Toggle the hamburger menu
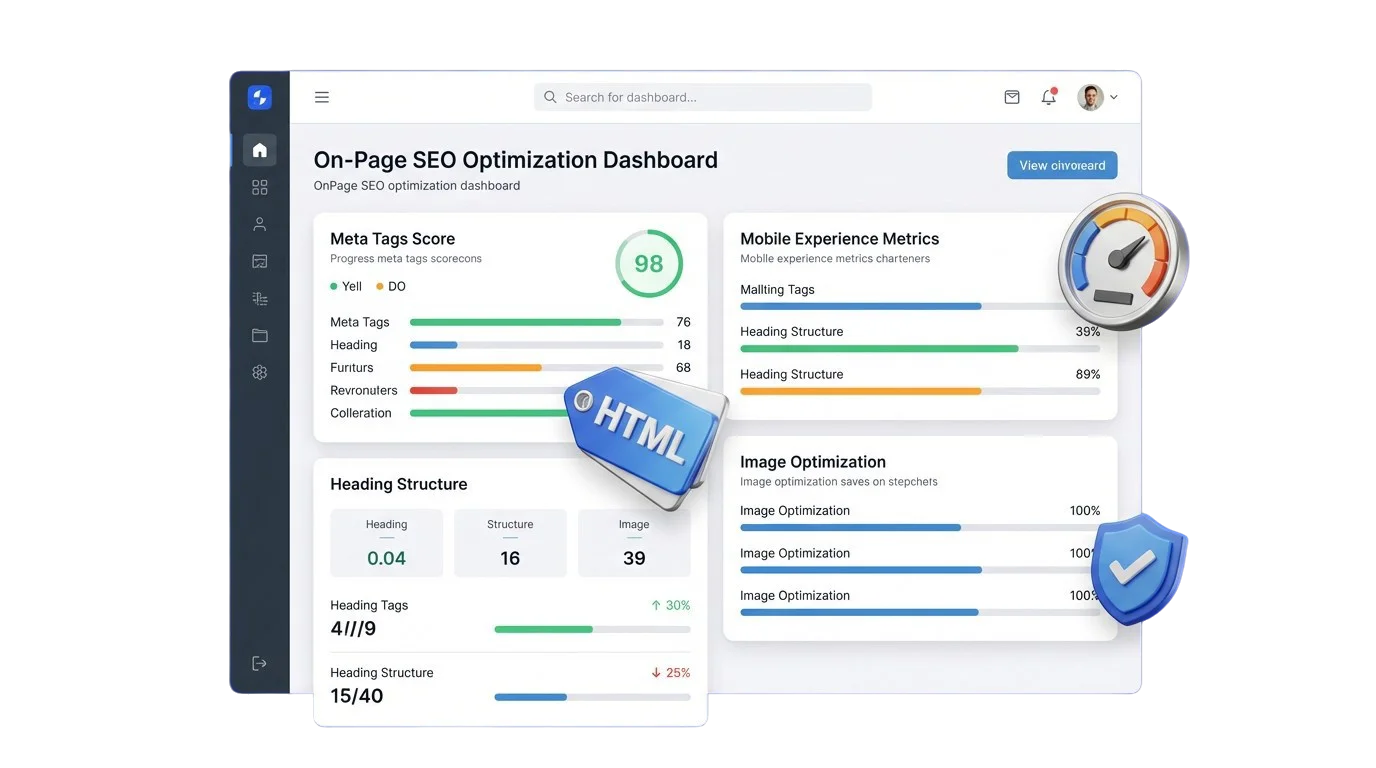This screenshot has width=1376, height=768. click(322, 97)
